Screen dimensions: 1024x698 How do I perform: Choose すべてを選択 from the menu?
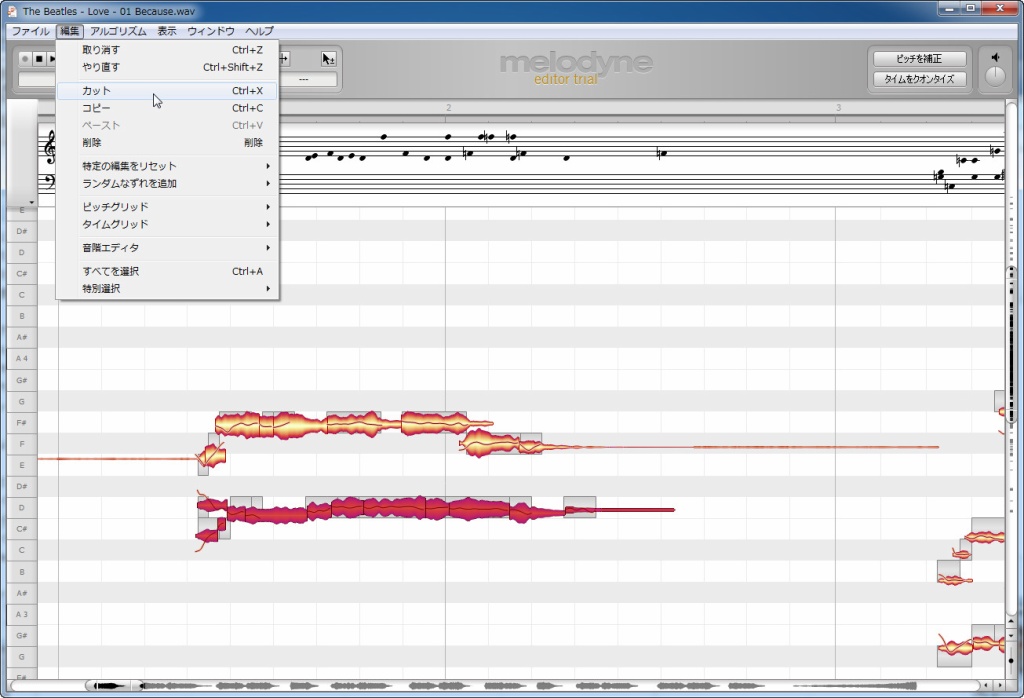tap(168, 271)
